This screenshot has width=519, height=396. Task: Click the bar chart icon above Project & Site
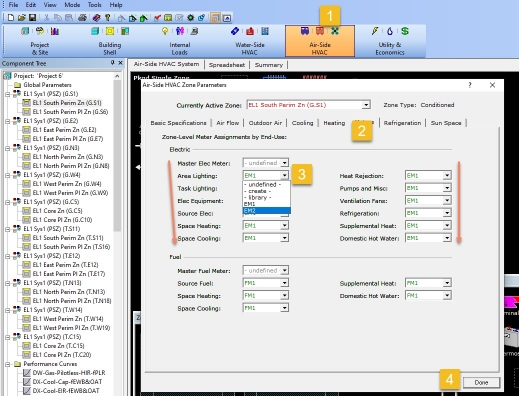click(x=55, y=31)
